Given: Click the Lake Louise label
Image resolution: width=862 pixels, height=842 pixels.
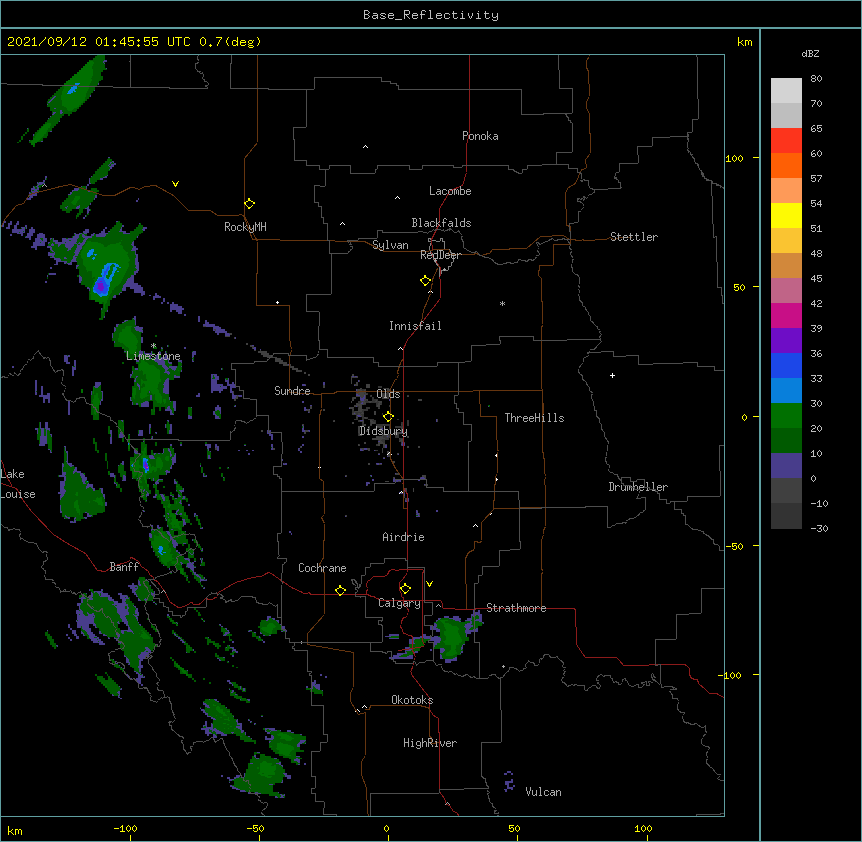Looking at the screenshot, I should [x=18, y=484].
